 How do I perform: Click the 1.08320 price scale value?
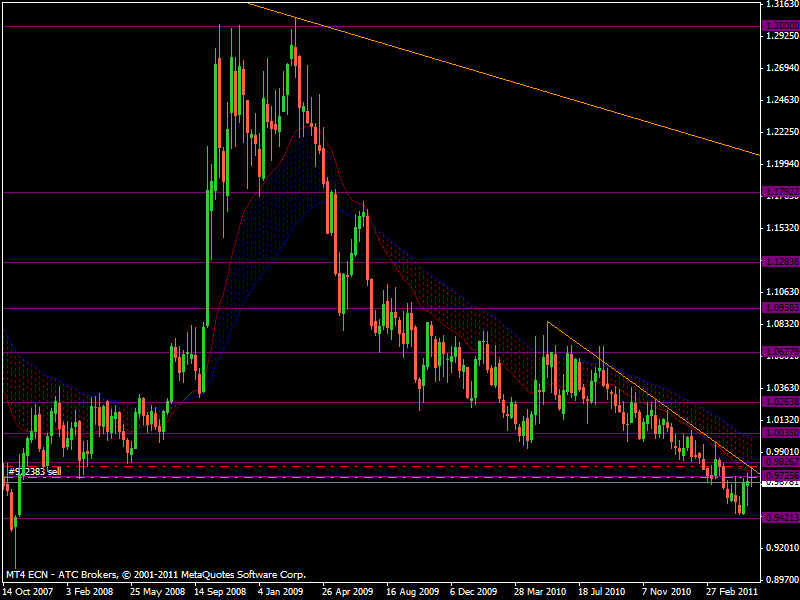(x=782, y=324)
